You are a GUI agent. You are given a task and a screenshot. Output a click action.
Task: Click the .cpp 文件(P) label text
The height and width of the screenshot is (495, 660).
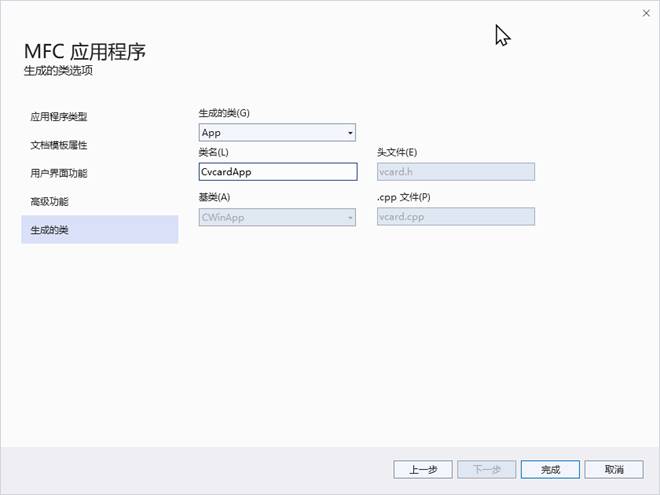404,198
